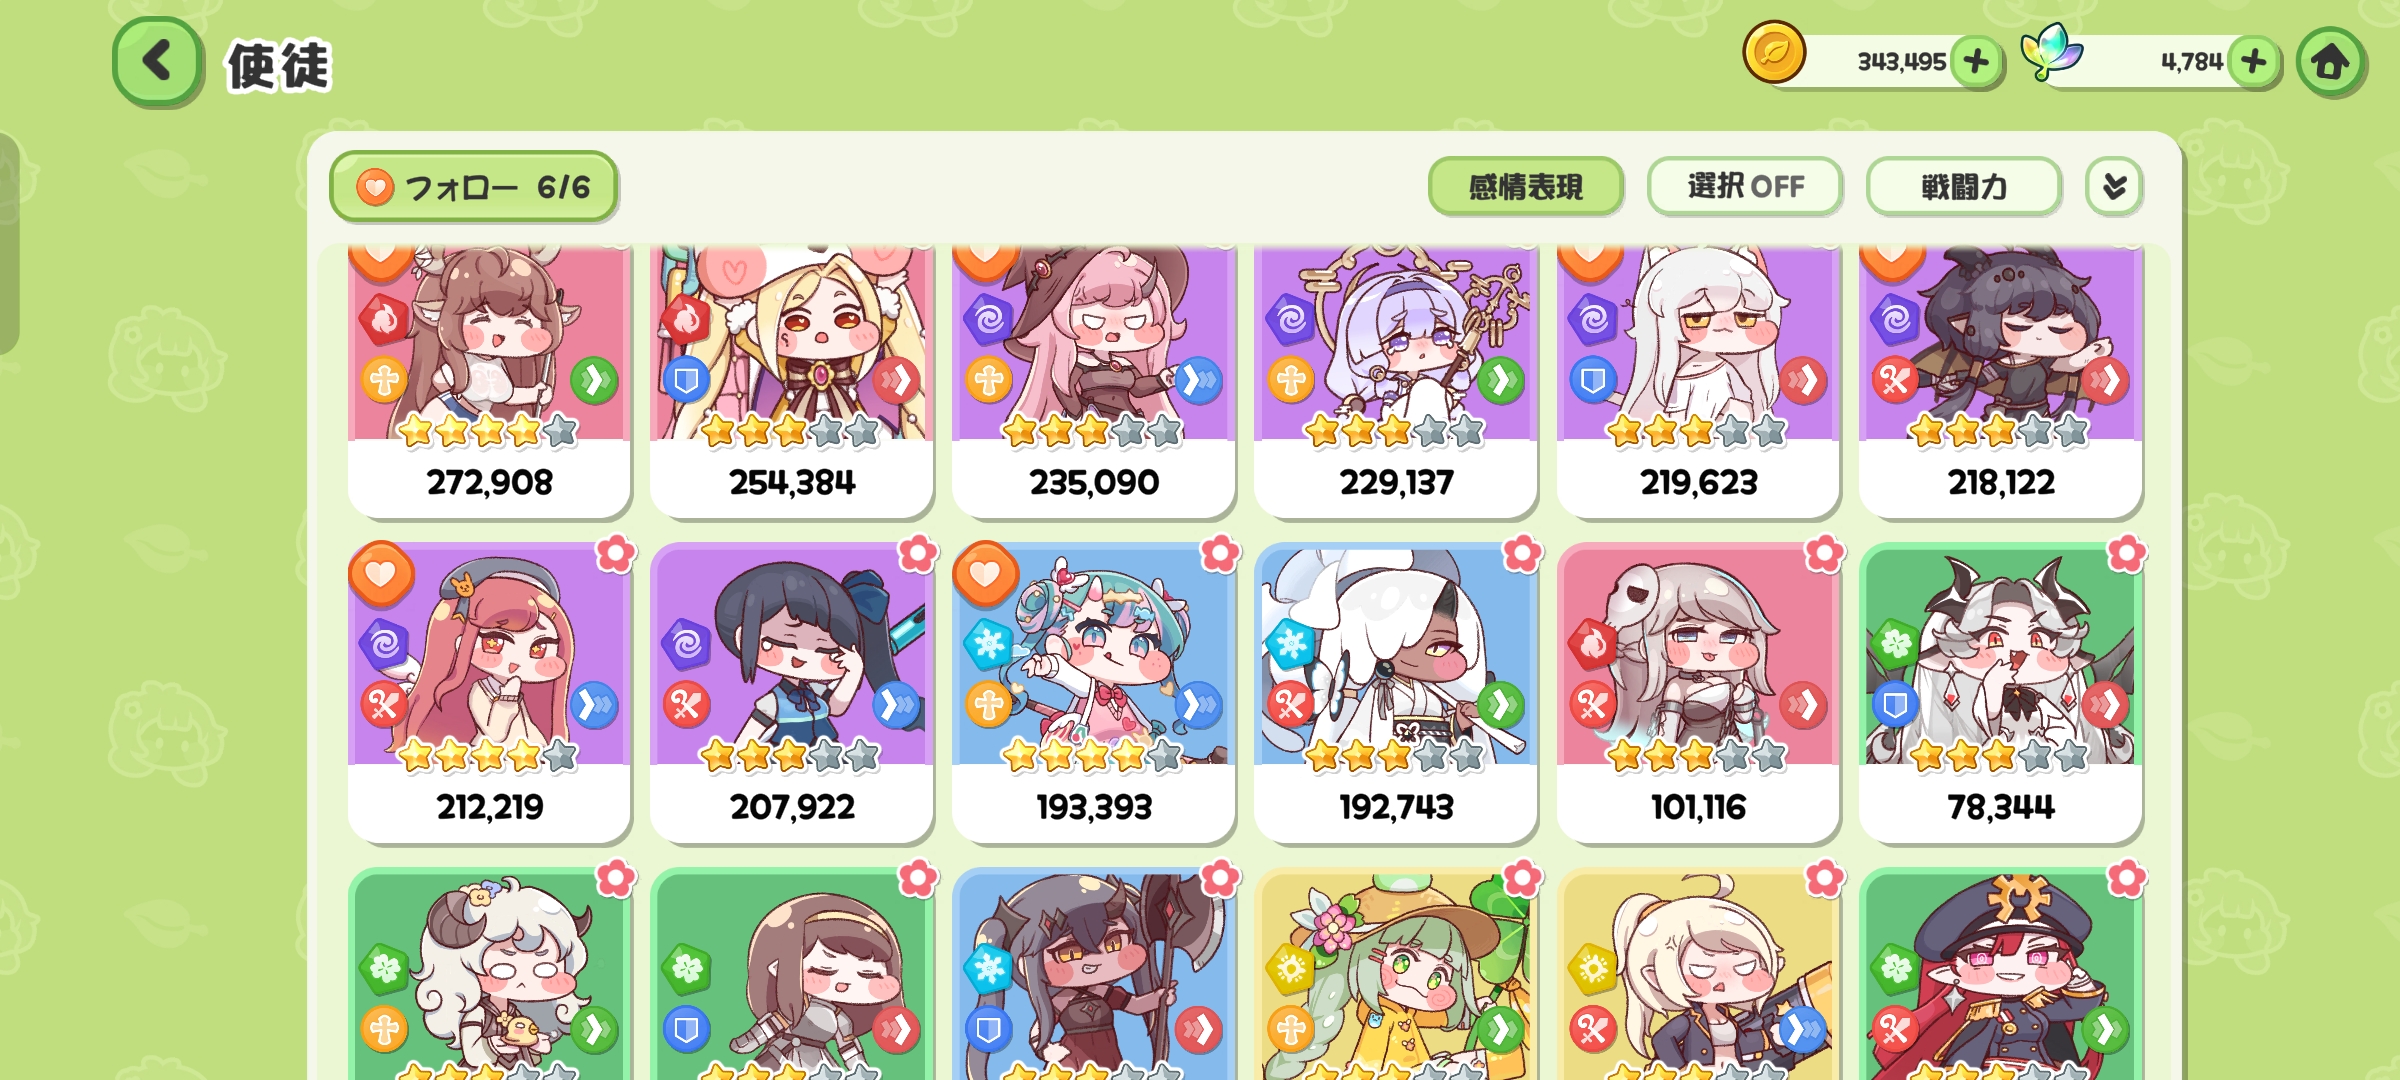Screen dimensions: 2400x1080
Task: Go back using the green arrow button
Action: click(x=158, y=62)
